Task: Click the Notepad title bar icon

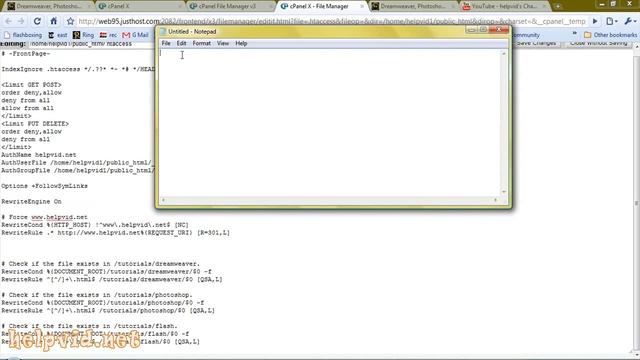Action: tap(163, 31)
